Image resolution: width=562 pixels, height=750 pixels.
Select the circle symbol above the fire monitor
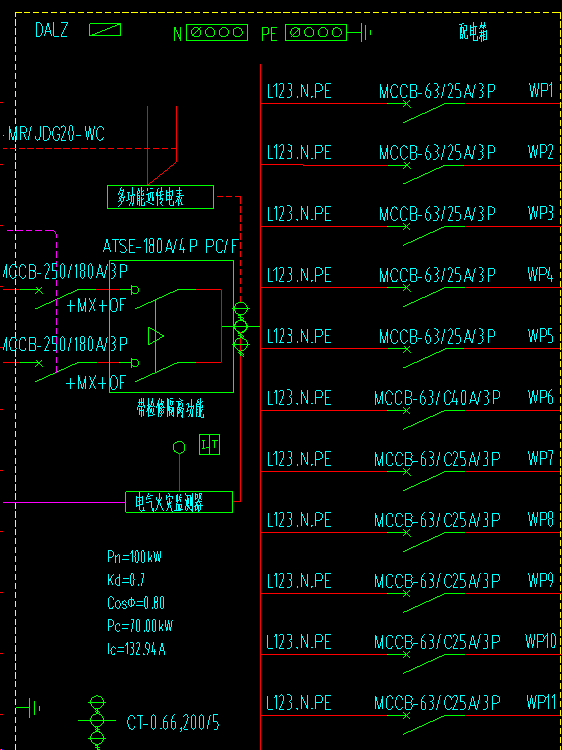(x=179, y=447)
